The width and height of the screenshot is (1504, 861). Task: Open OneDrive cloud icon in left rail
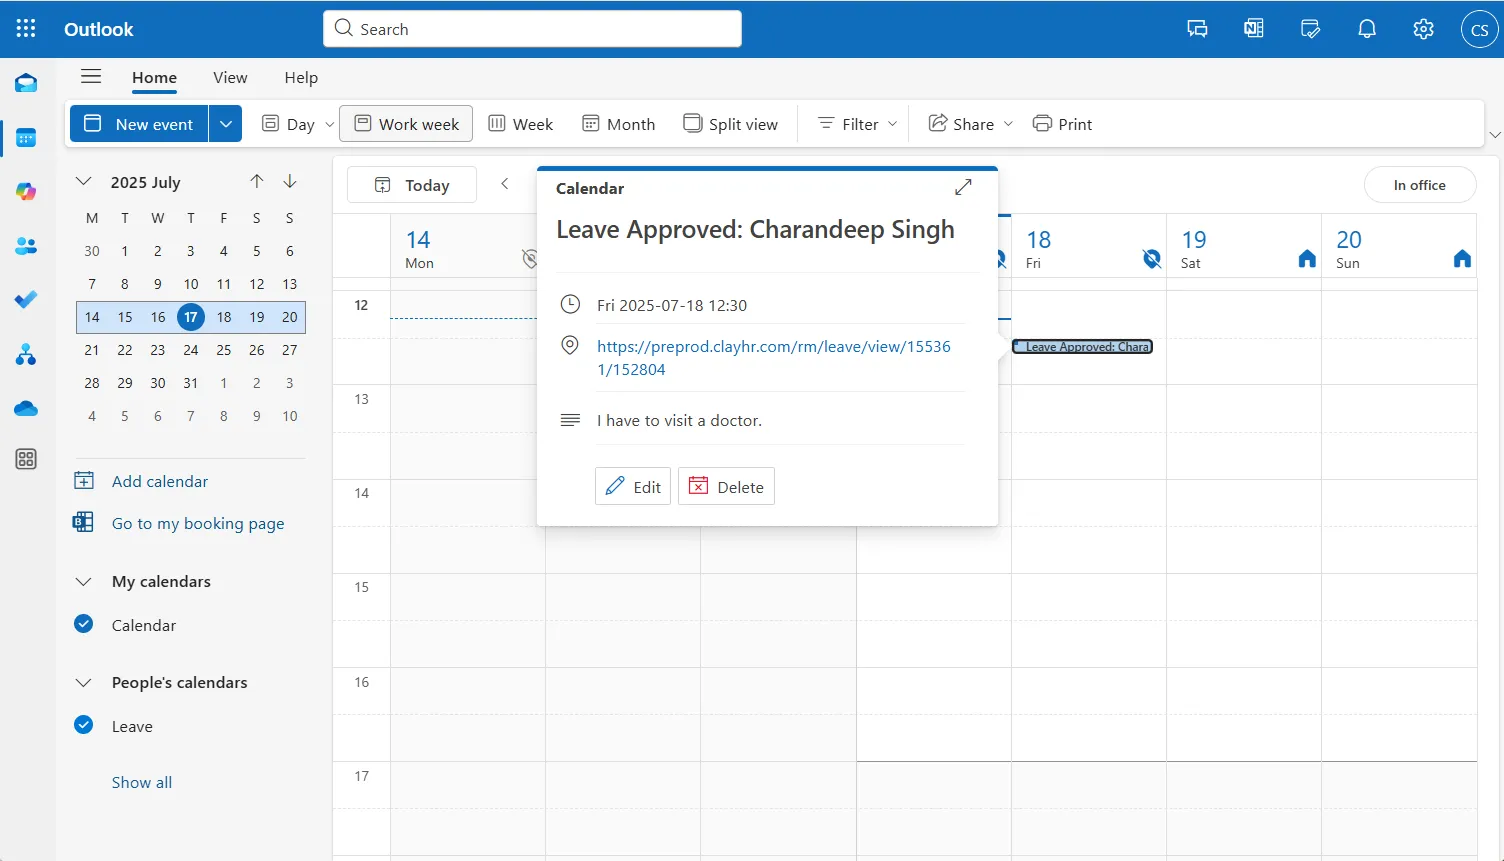26,408
